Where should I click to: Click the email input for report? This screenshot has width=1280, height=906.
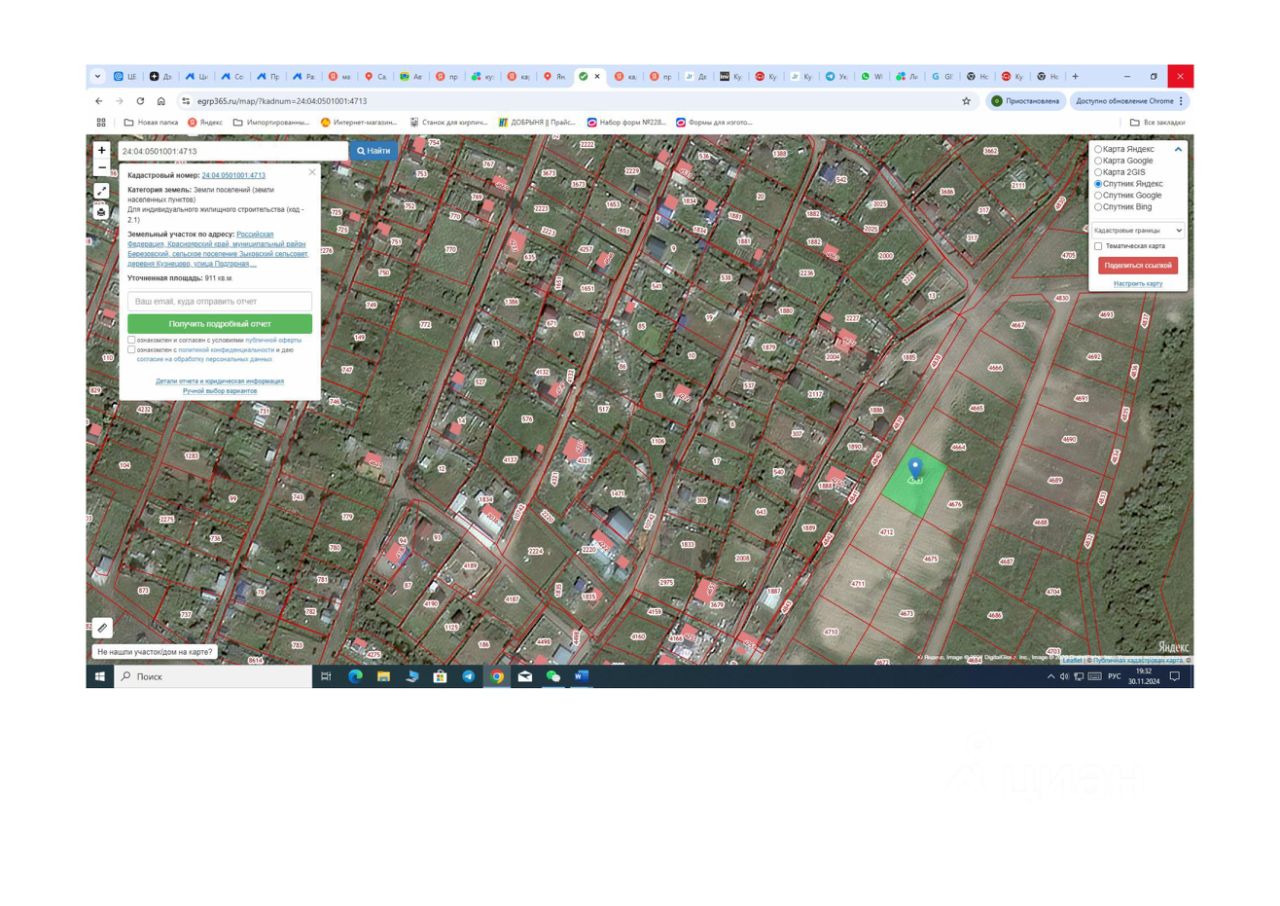point(220,301)
